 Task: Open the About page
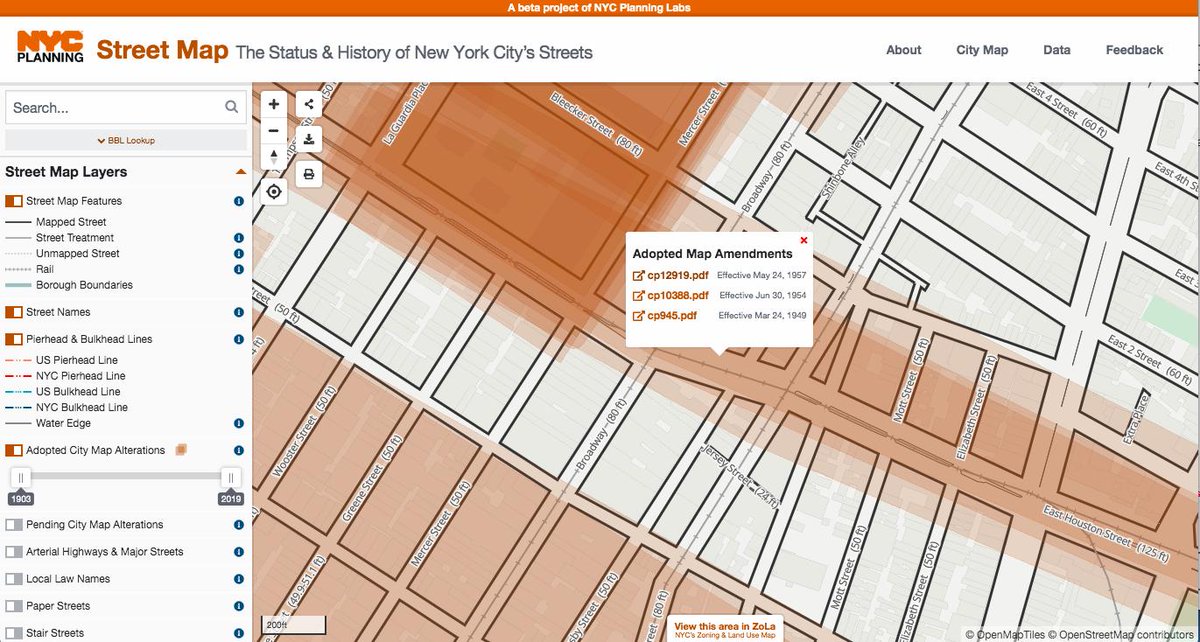pos(903,50)
